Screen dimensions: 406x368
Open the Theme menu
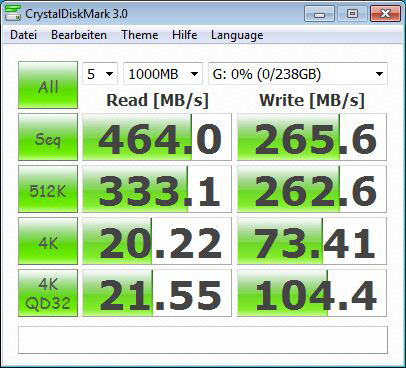coord(140,35)
